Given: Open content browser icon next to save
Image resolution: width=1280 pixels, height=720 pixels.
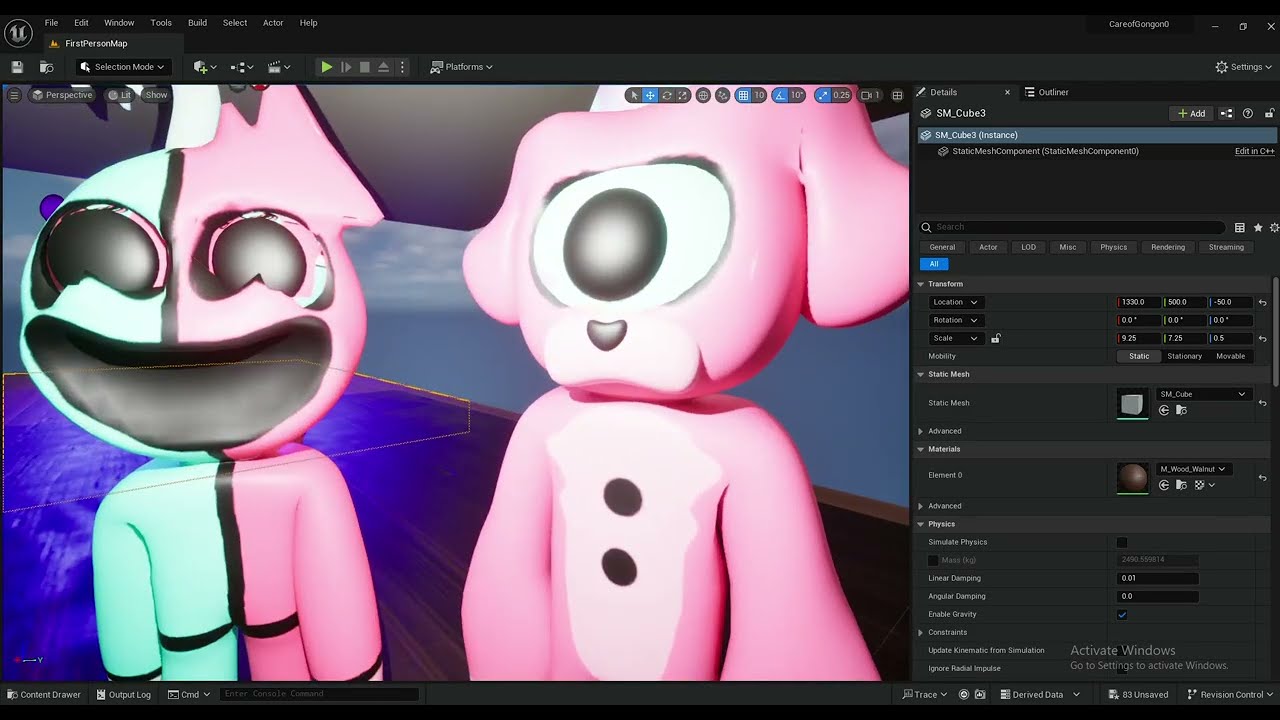Looking at the screenshot, I should pyautogui.click(x=46, y=67).
